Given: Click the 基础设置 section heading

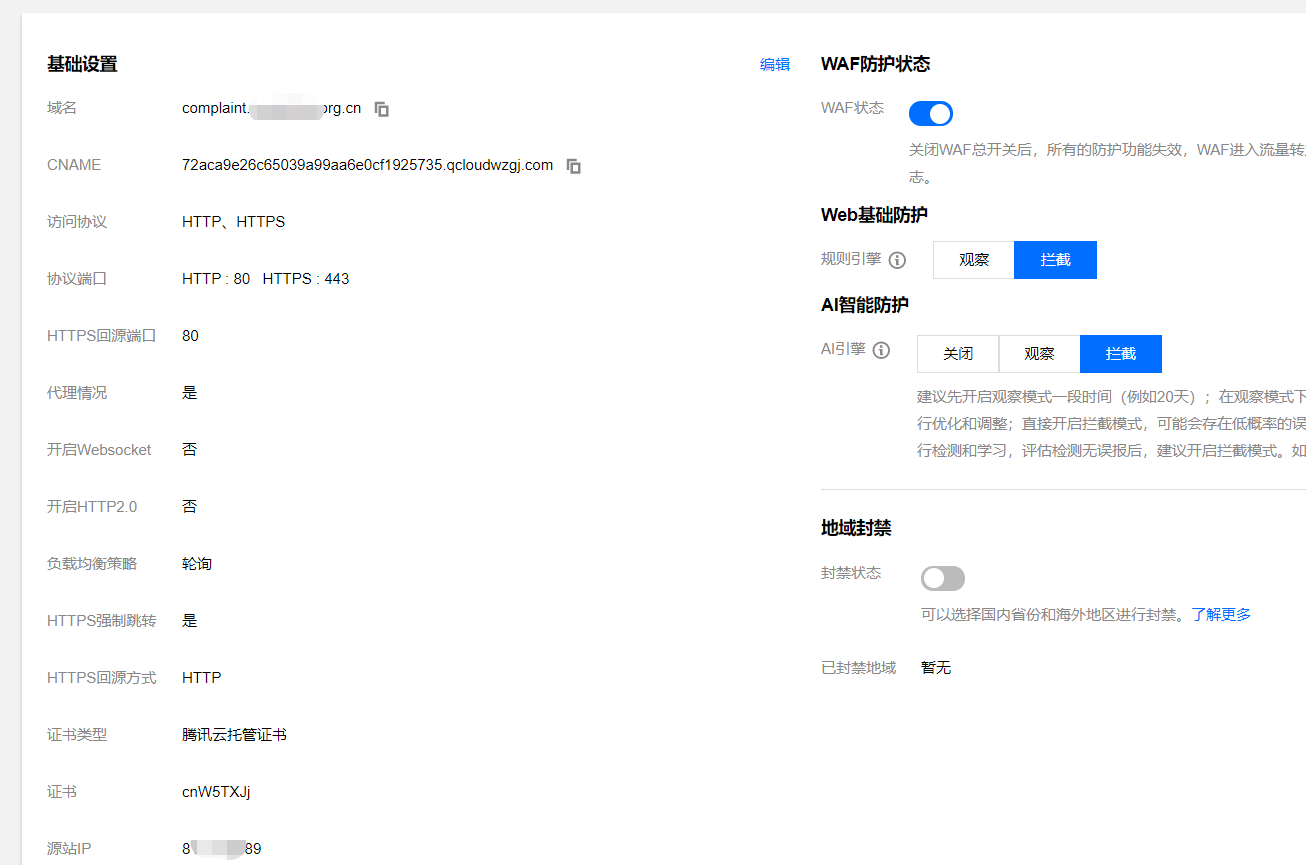Looking at the screenshot, I should 82,64.
